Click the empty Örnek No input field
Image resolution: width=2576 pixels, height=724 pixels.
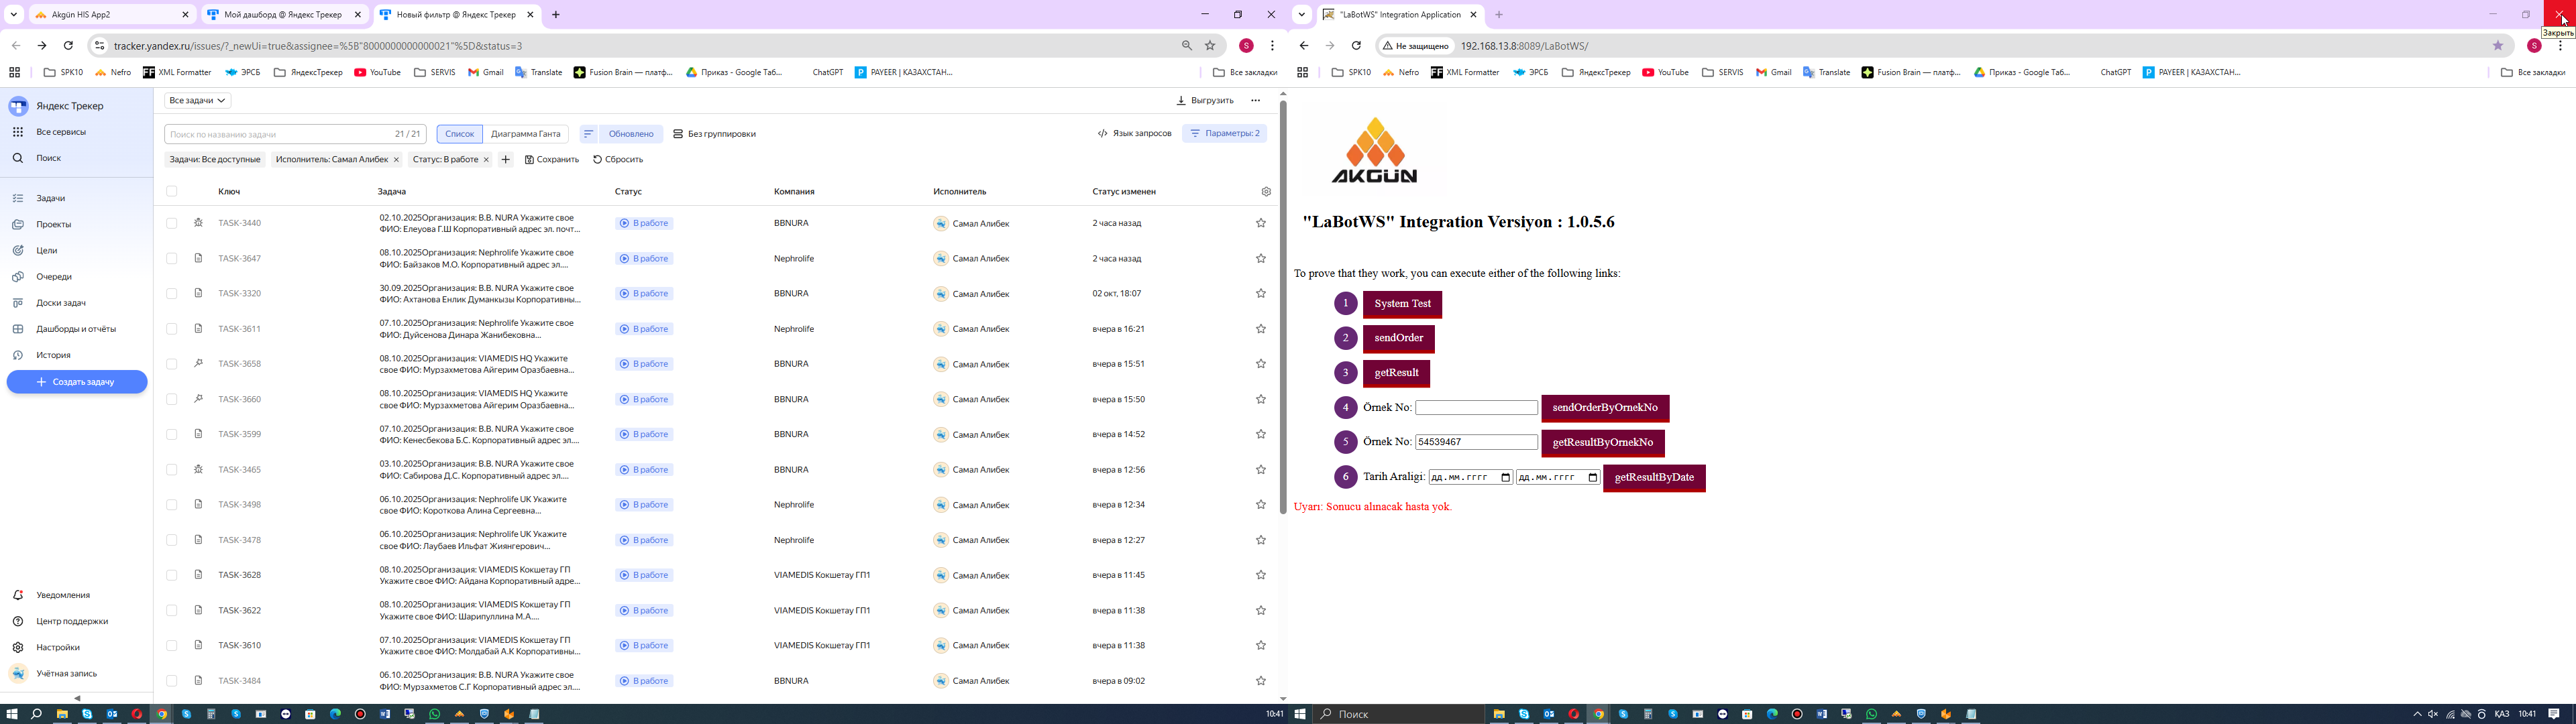tap(1475, 408)
